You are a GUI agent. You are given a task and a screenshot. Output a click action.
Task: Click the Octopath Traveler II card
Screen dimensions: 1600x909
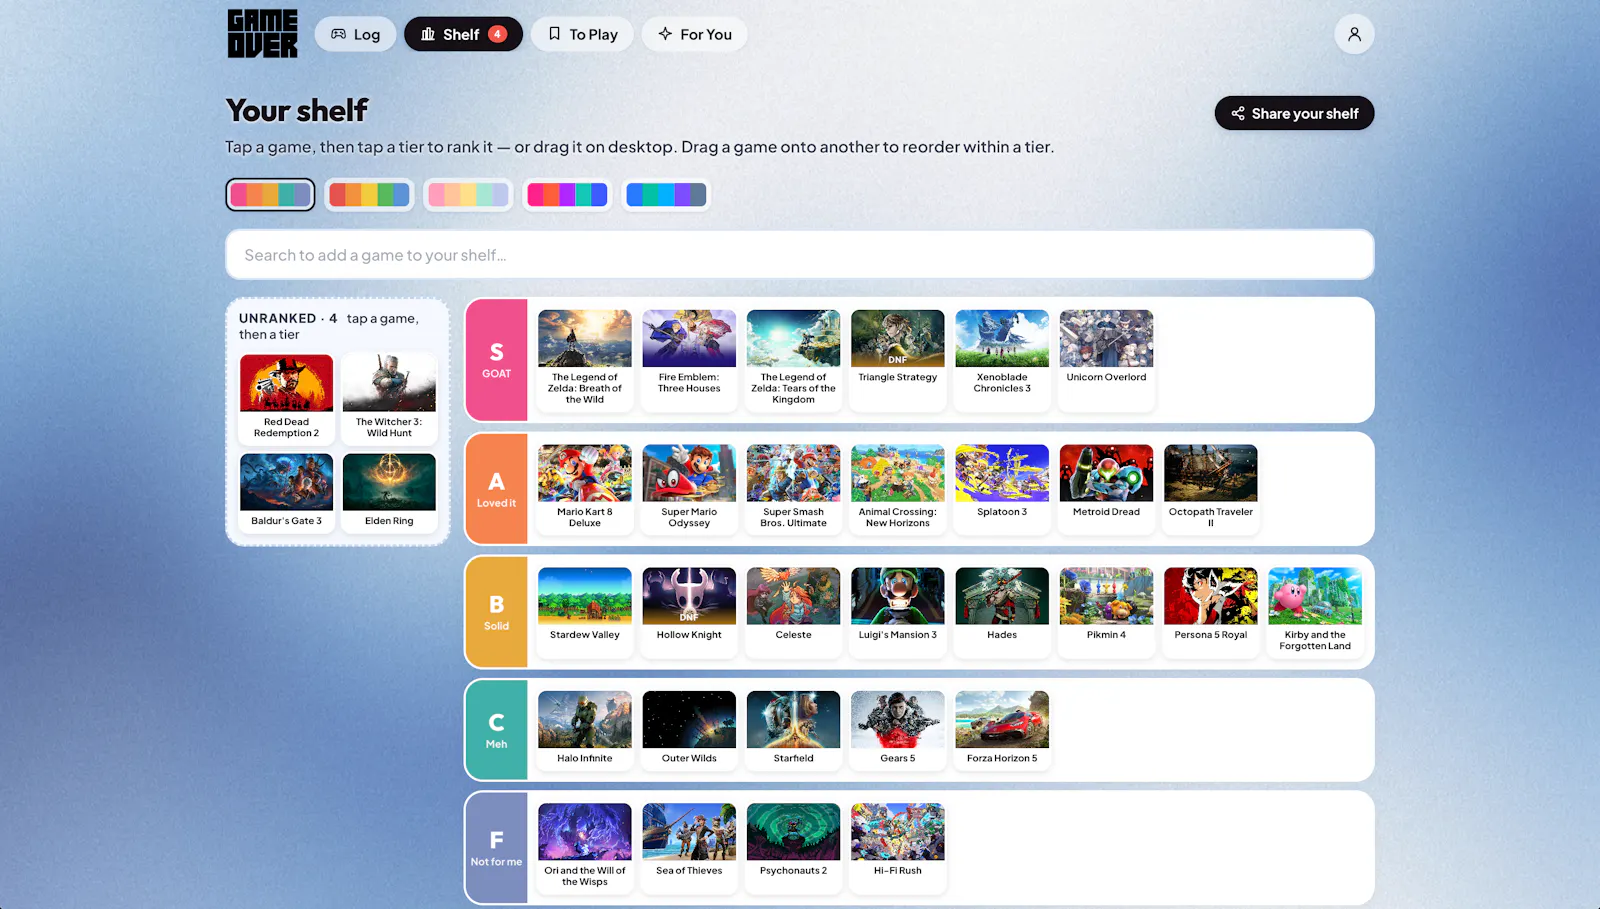1210,489
